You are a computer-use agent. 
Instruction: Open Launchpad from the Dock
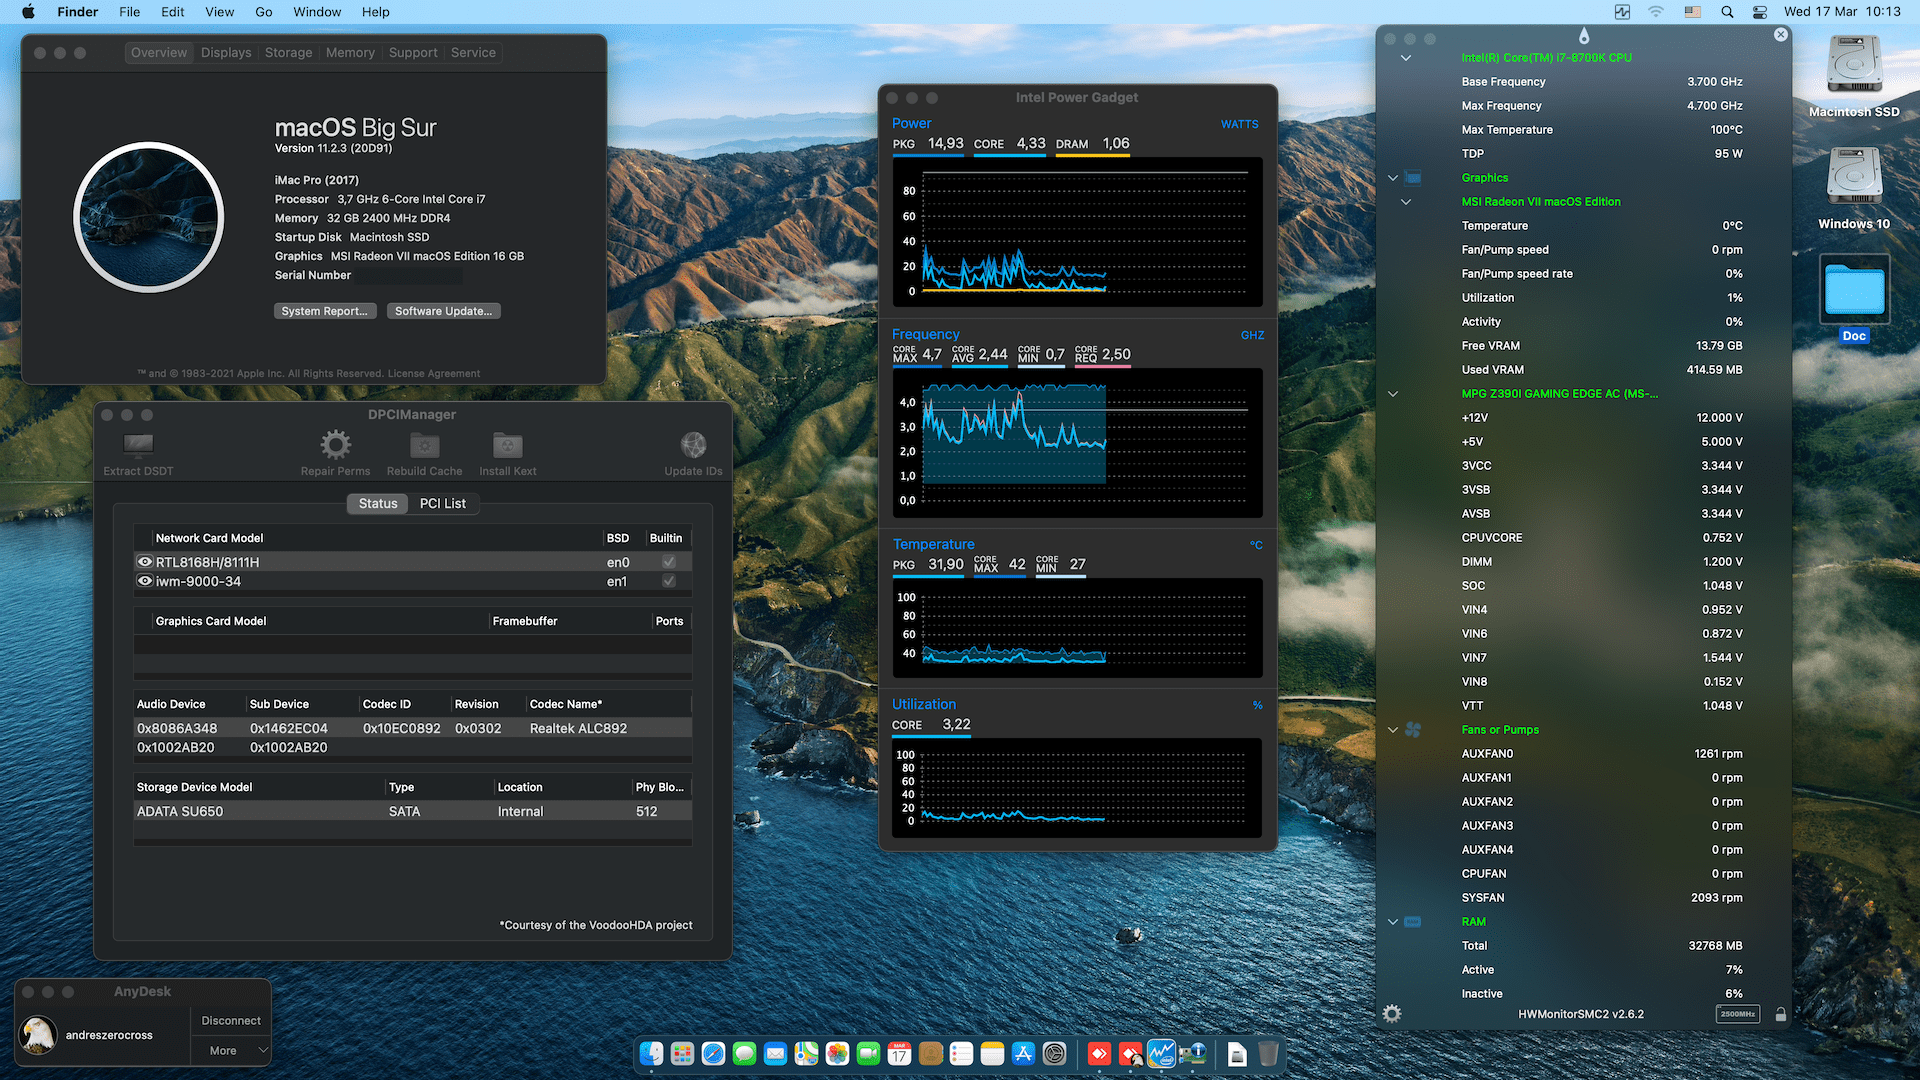pos(682,1053)
